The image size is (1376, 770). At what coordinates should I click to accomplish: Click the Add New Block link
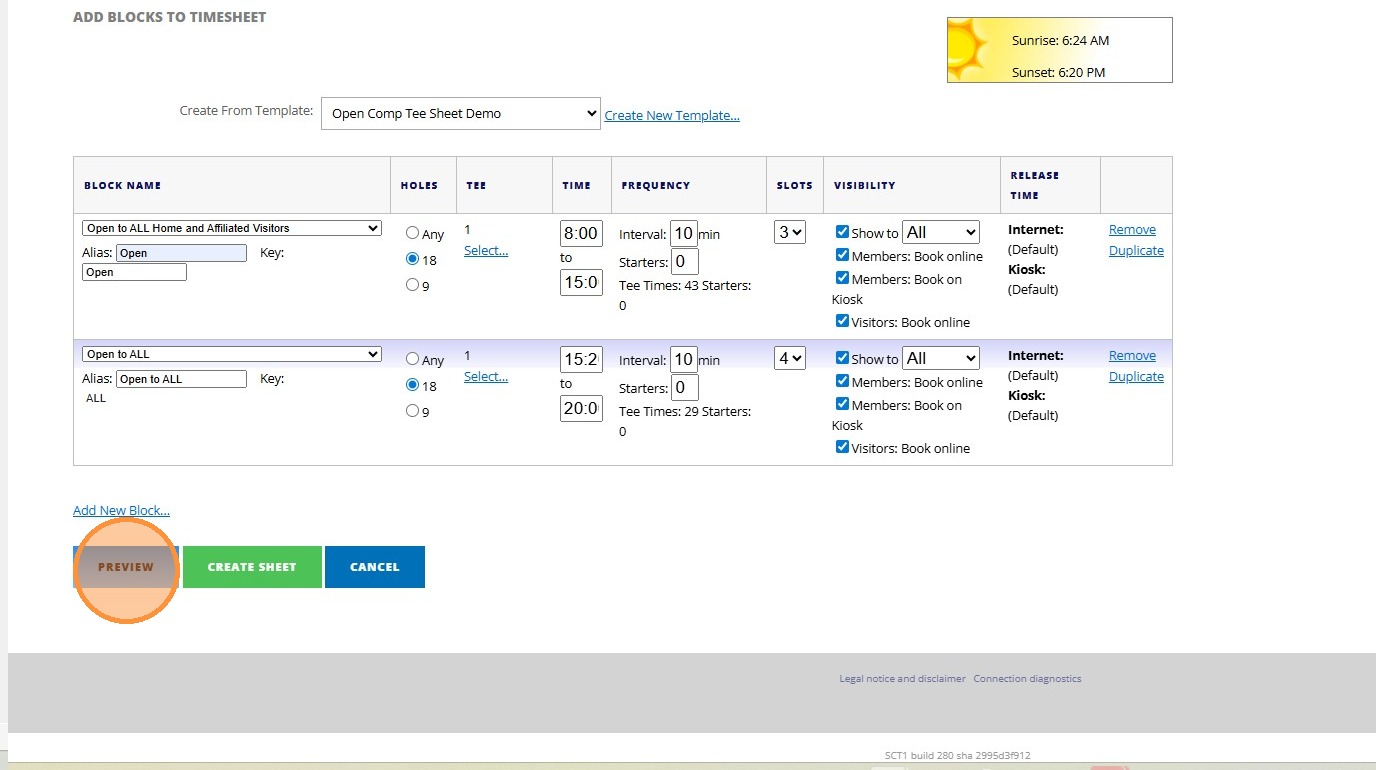pos(121,511)
